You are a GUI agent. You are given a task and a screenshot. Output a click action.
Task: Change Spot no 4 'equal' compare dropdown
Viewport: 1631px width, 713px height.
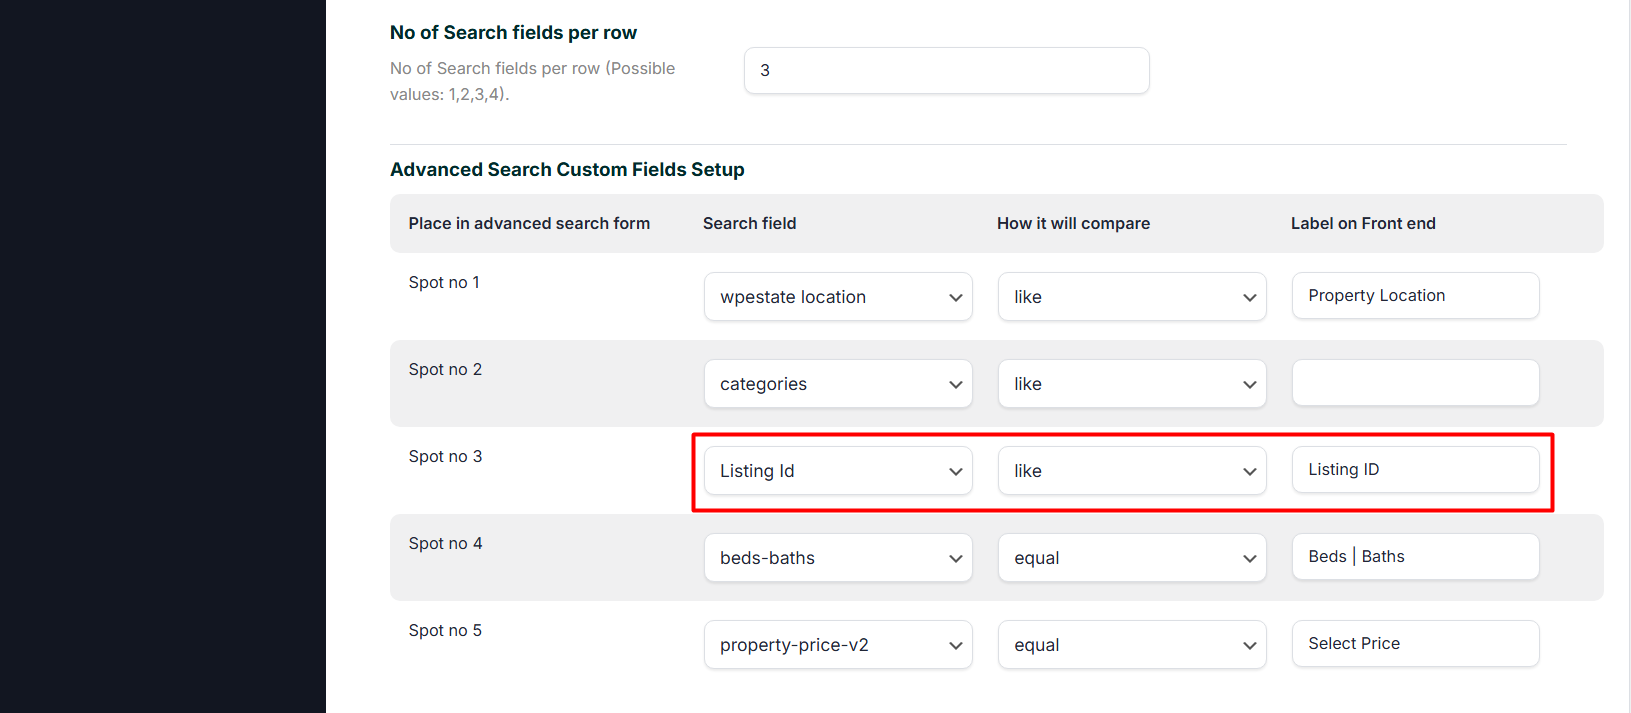pos(1132,558)
